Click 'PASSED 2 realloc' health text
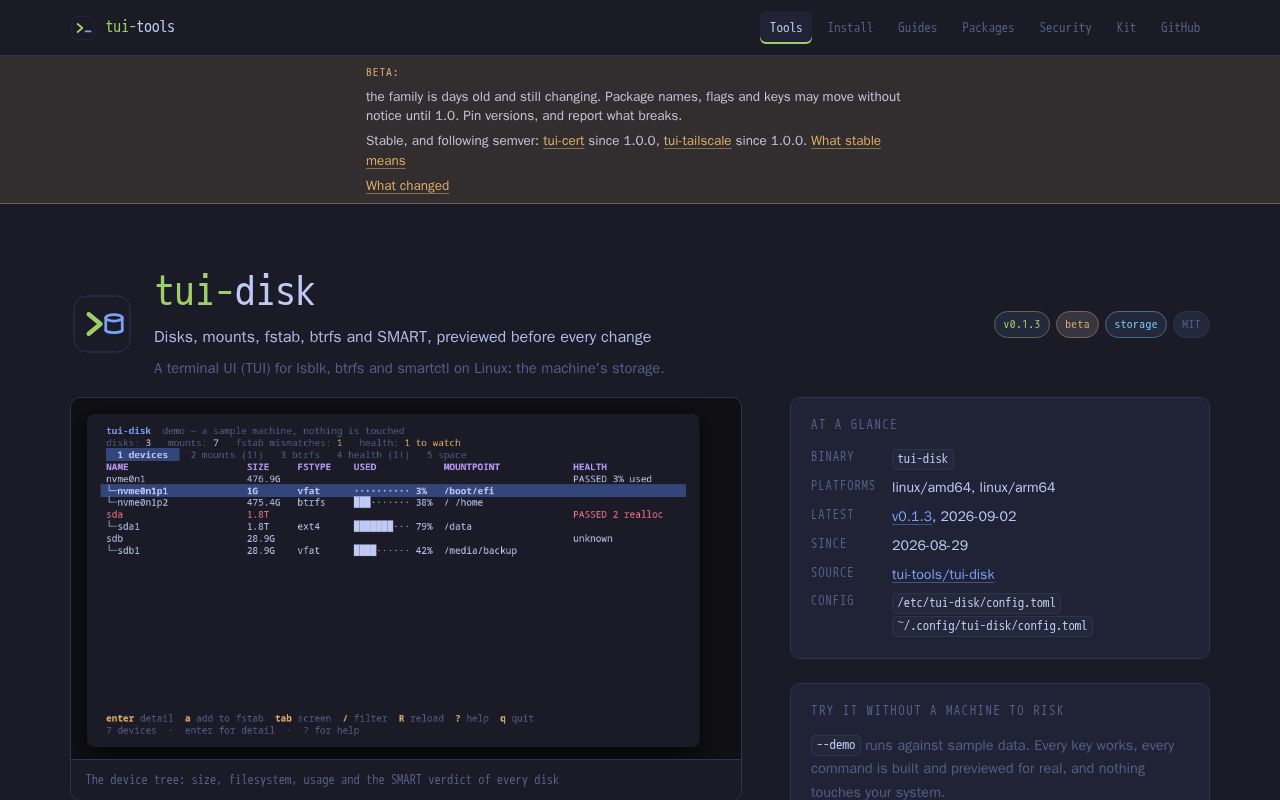The image size is (1280, 800). pos(618,515)
